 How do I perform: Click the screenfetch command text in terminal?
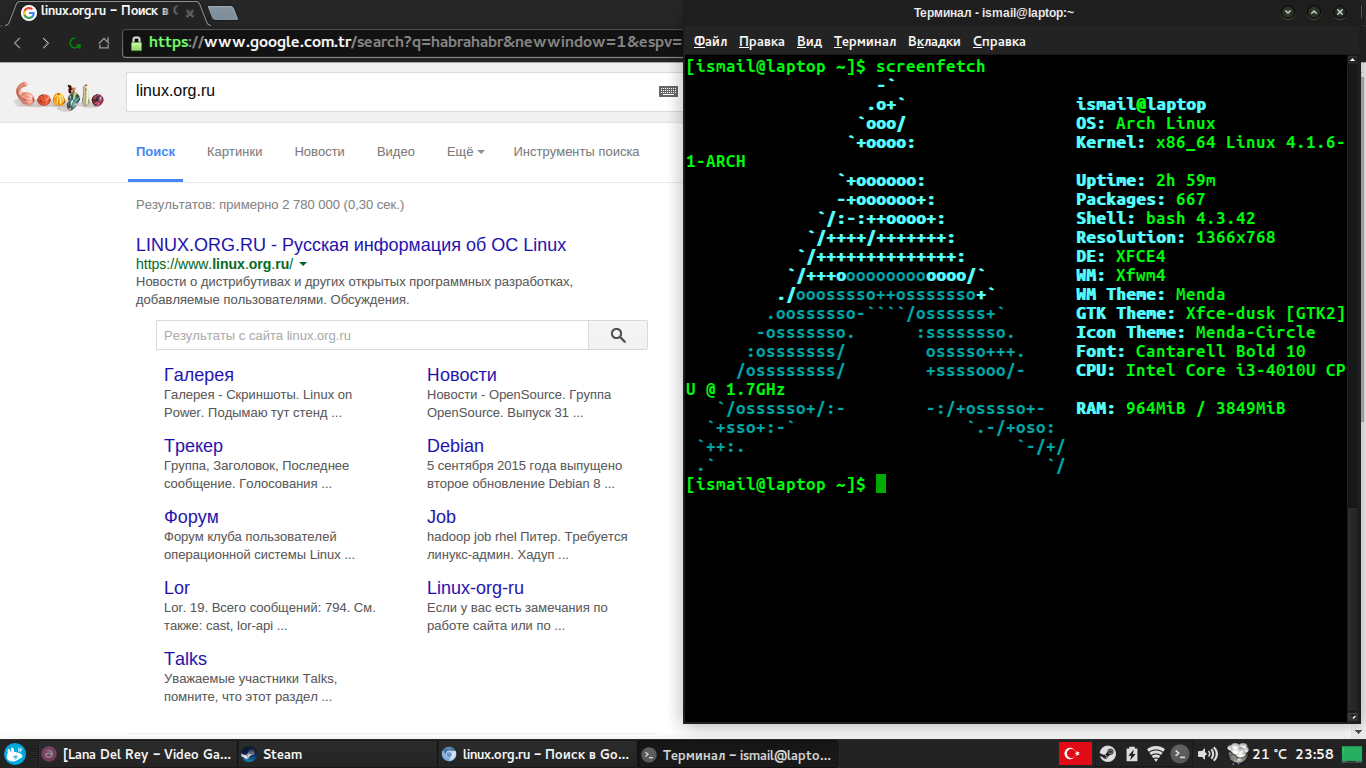tap(930, 67)
